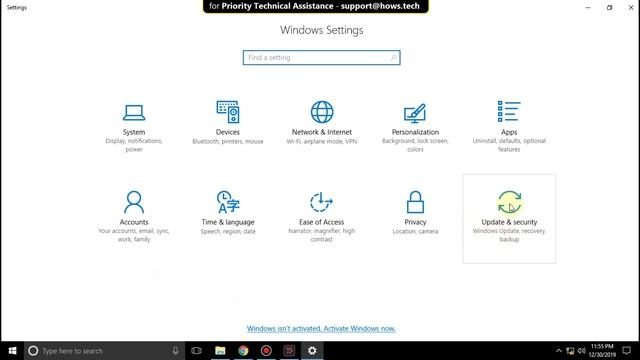Open the Devices keyboard and speaker icon
This screenshot has width=640, height=360.
(228, 112)
